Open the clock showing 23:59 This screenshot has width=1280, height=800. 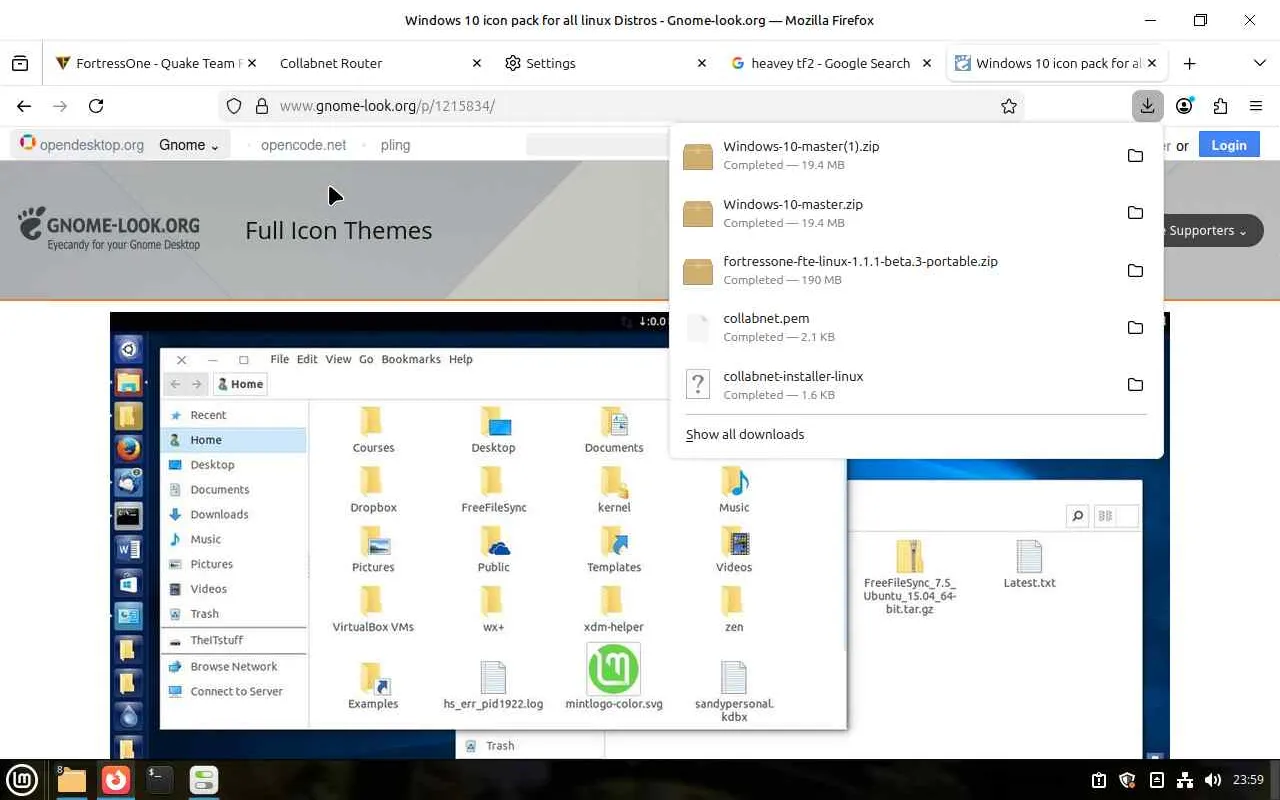click(x=1248, y=780)
